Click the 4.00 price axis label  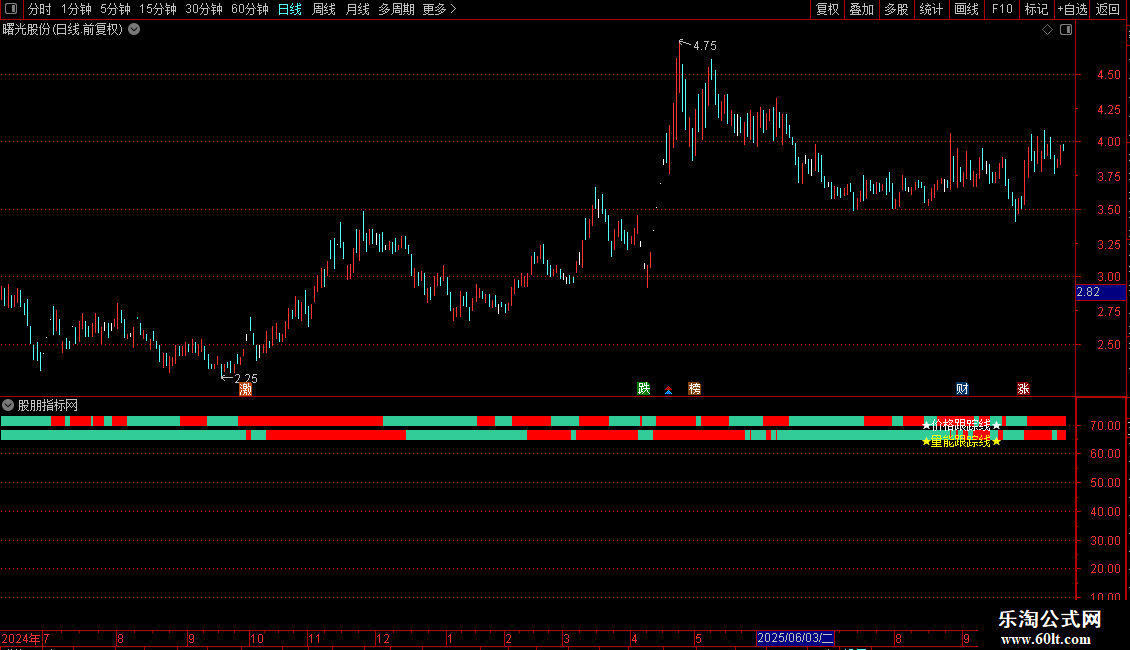[1108, 142]
